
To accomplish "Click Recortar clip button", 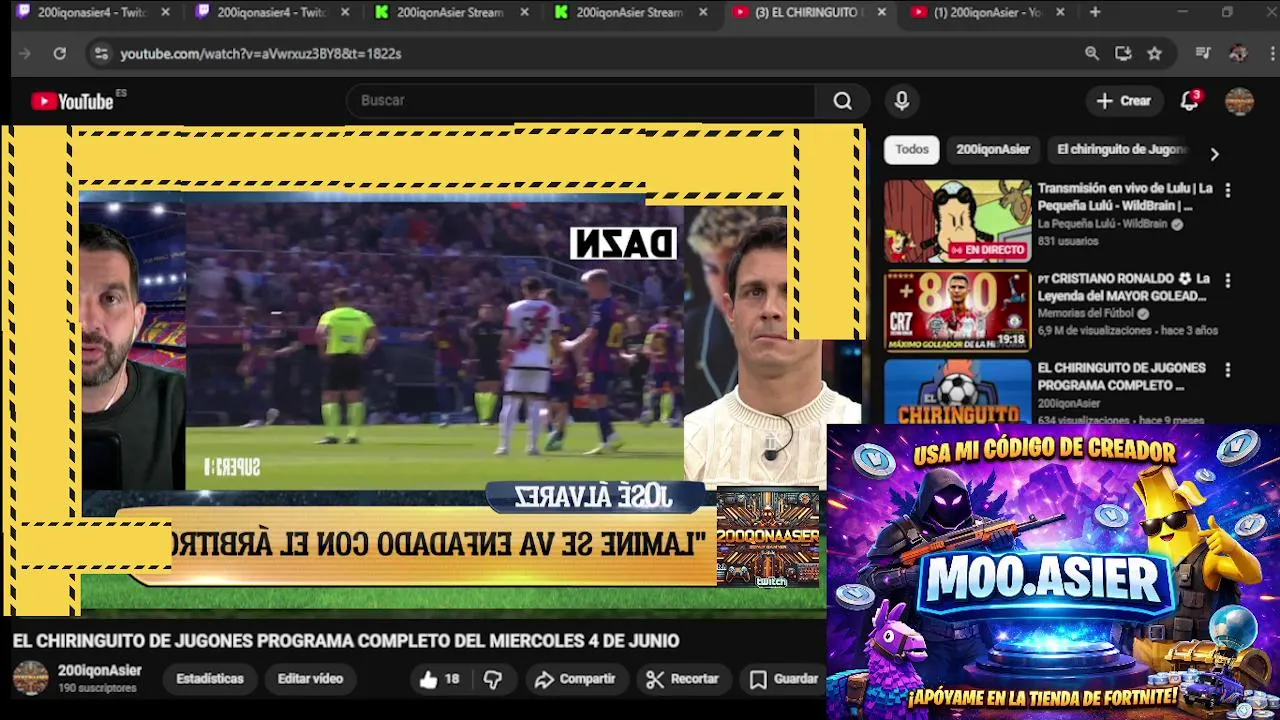I will click(683, 679).
